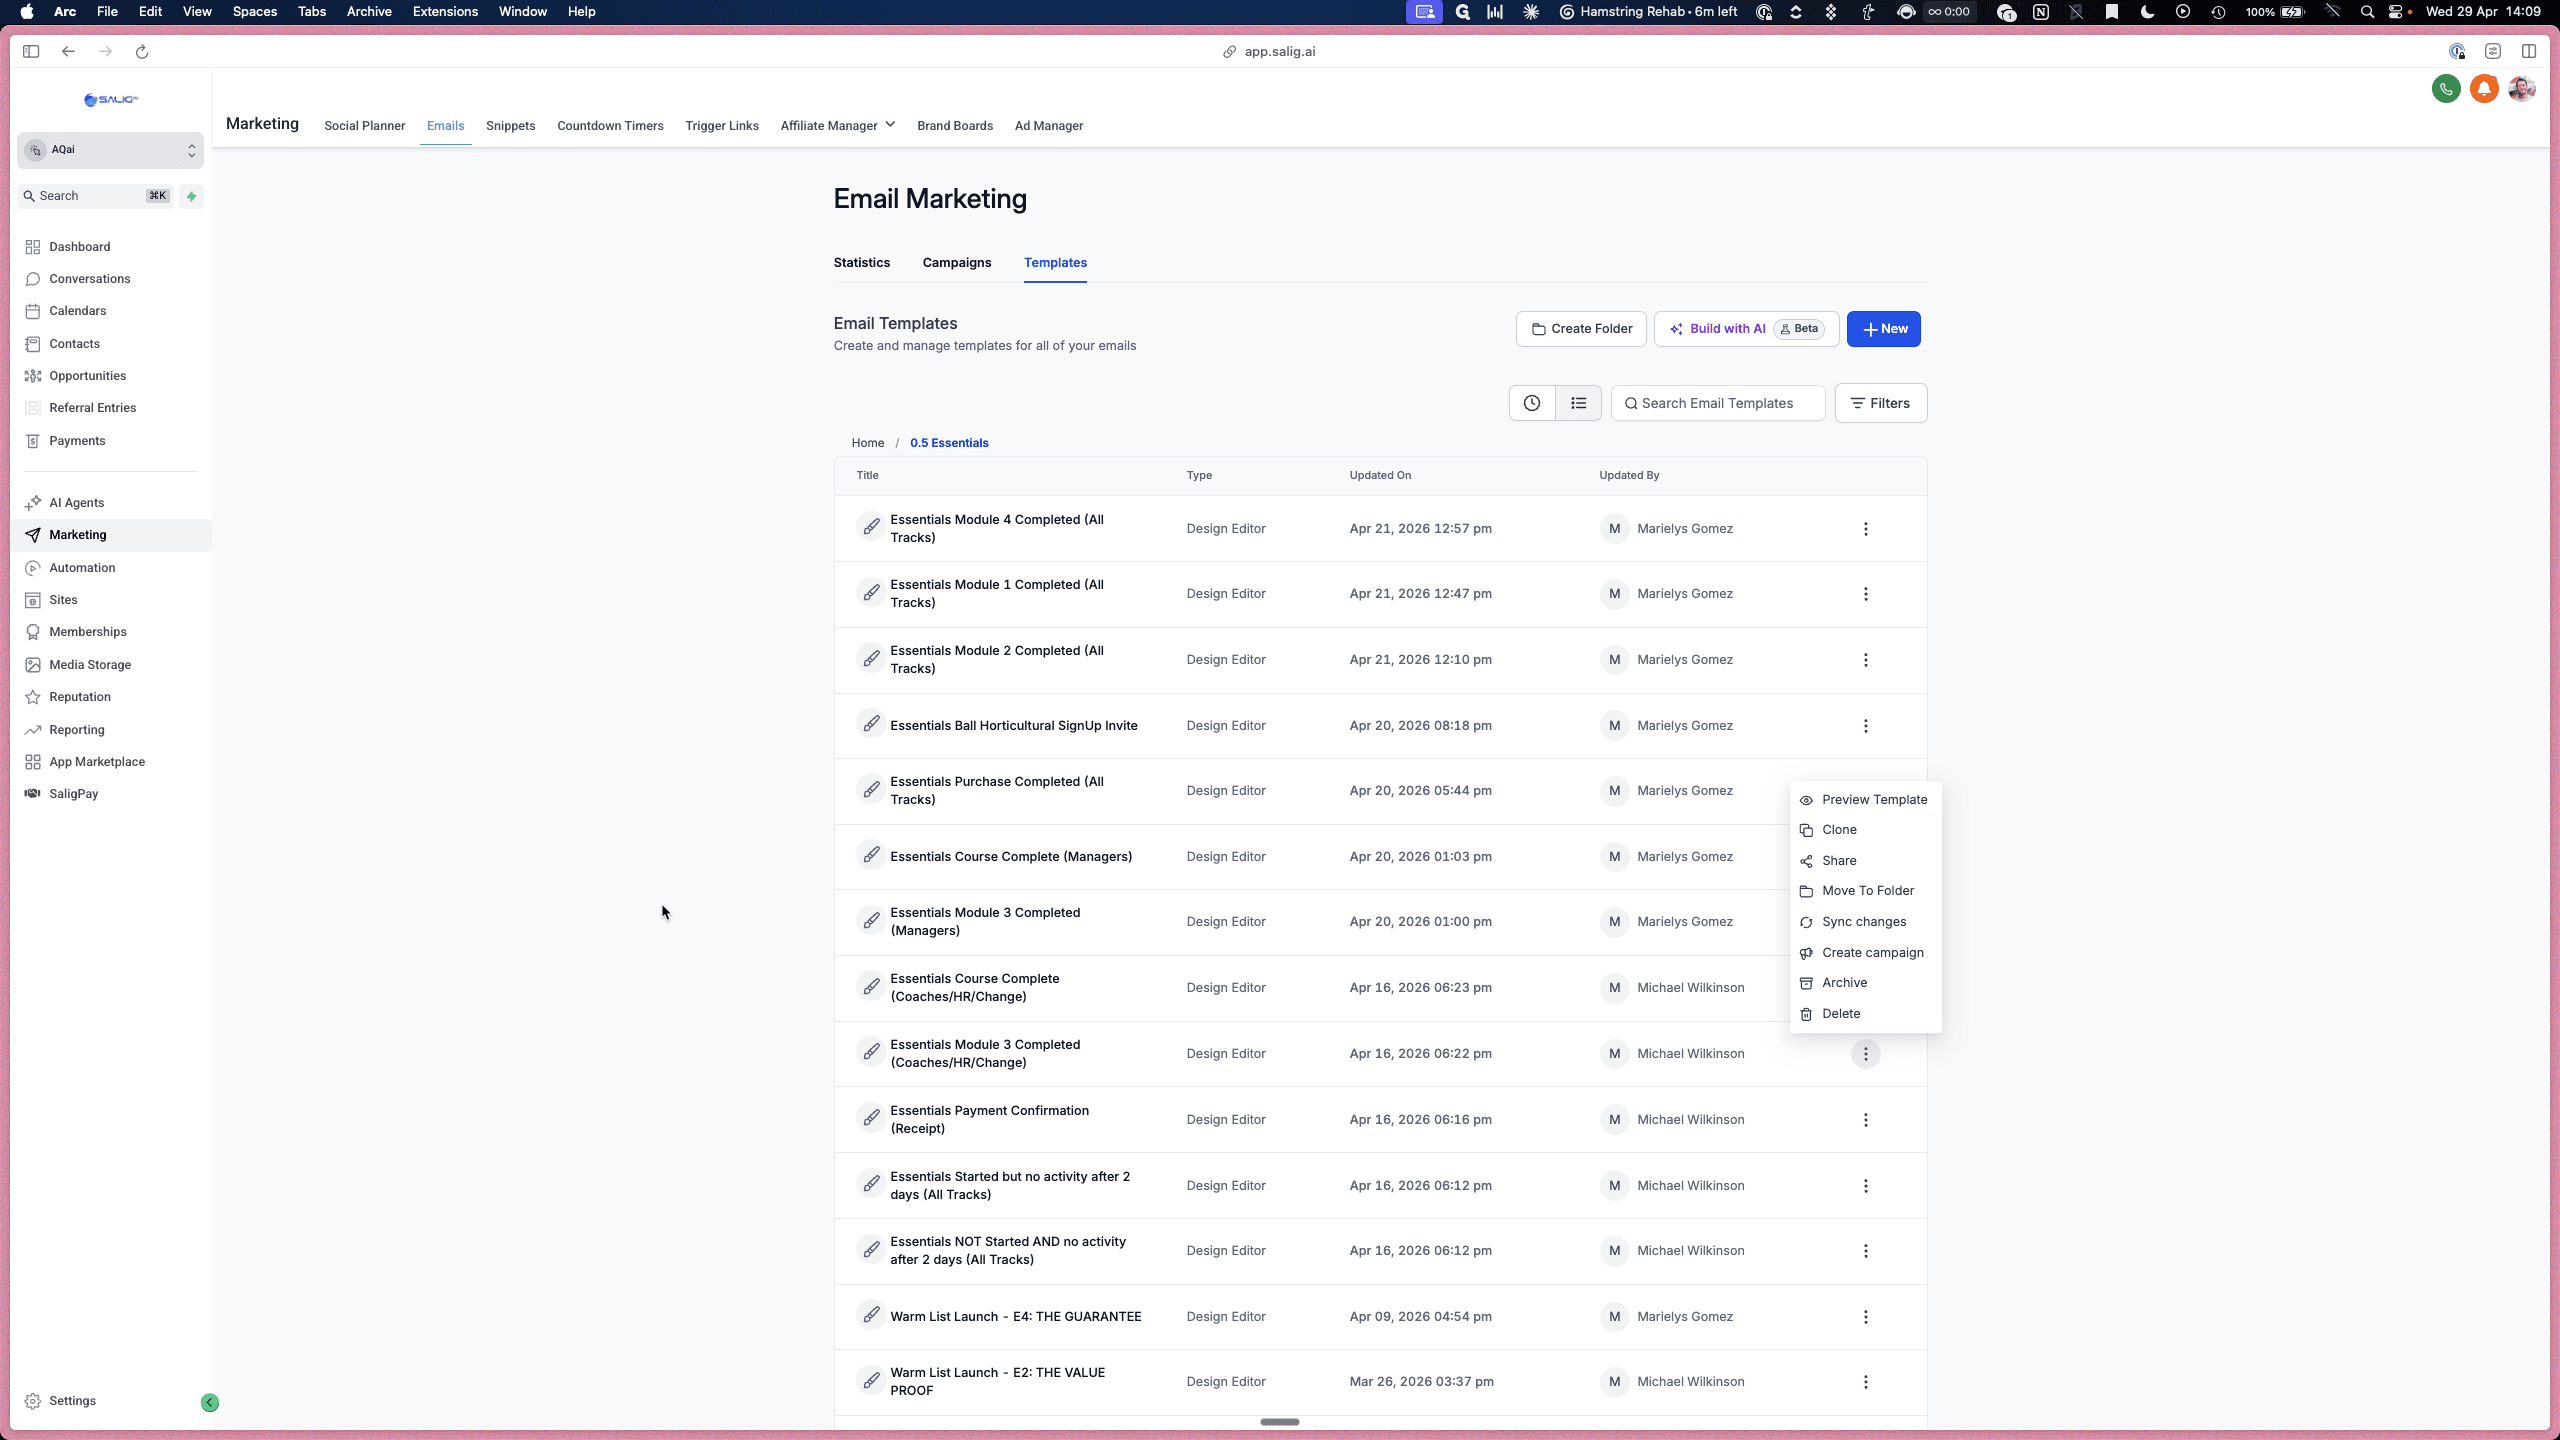Open the Snippets marketing tab
Screen dimensions: 2560x1440
(510, 126)
